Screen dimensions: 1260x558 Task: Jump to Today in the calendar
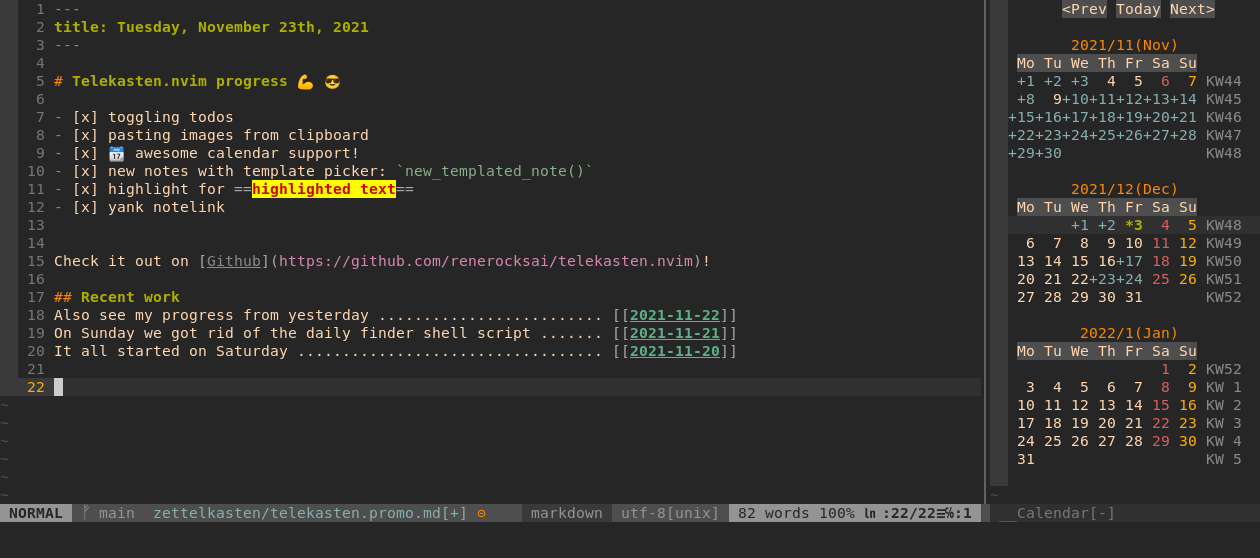click(1138, 9)
